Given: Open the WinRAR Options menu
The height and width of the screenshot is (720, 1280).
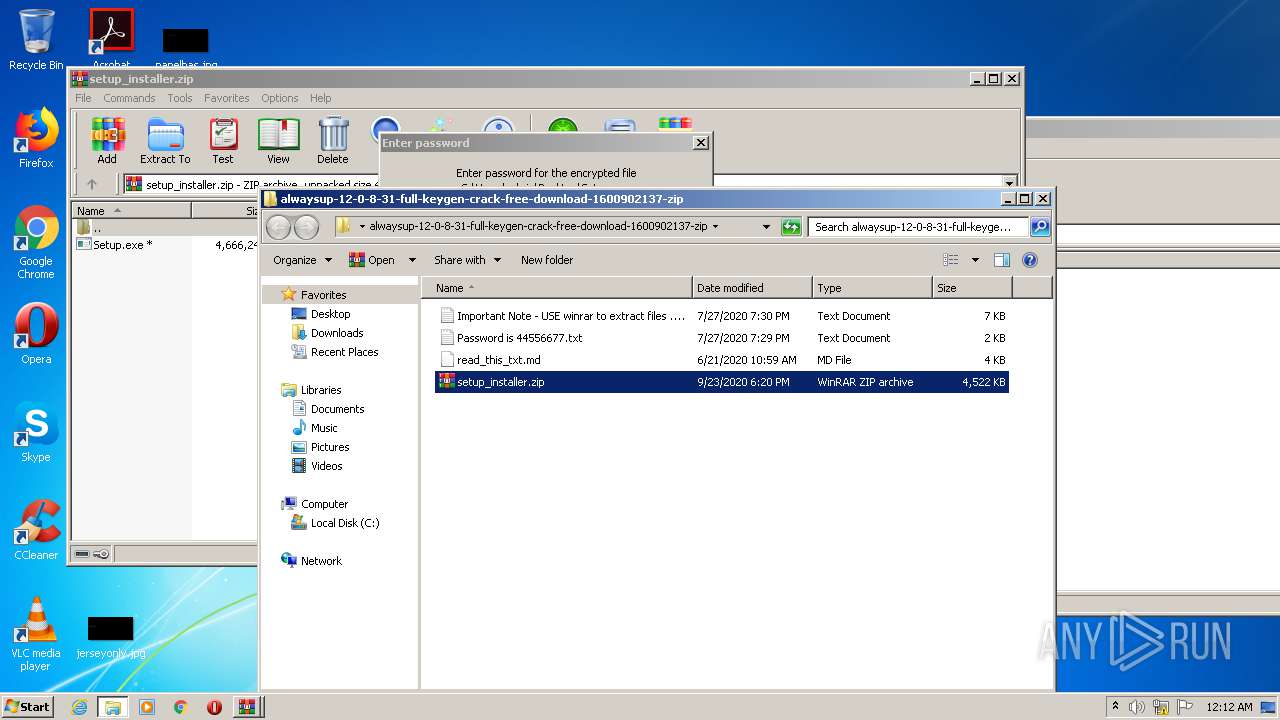Looking at the screenshot, I should point(280,98).
